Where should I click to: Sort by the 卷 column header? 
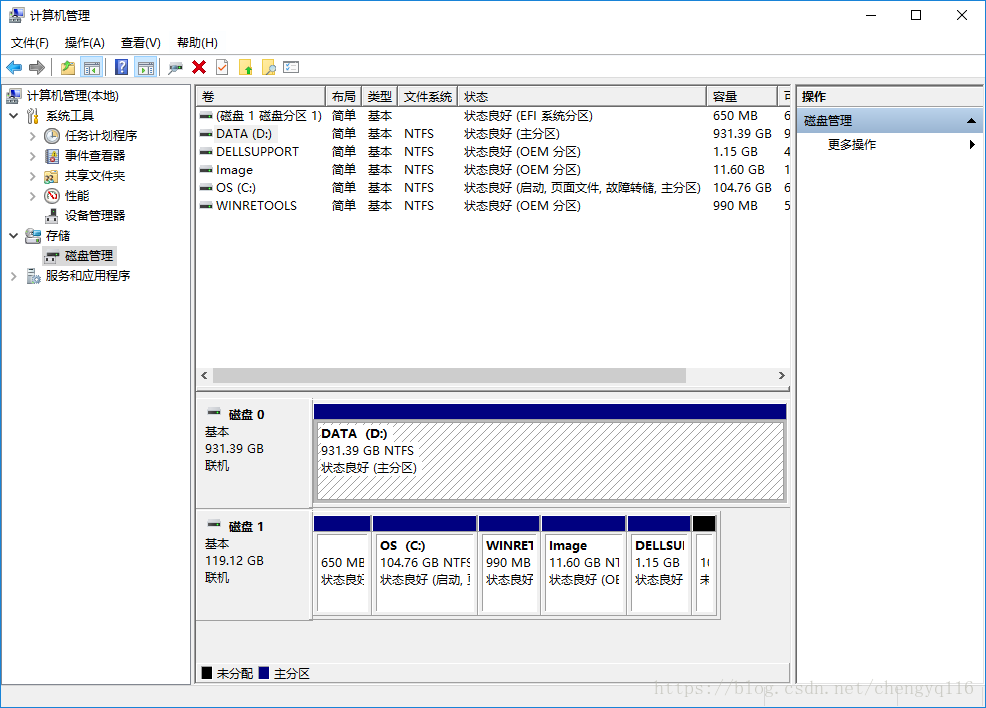click(260, 96)
